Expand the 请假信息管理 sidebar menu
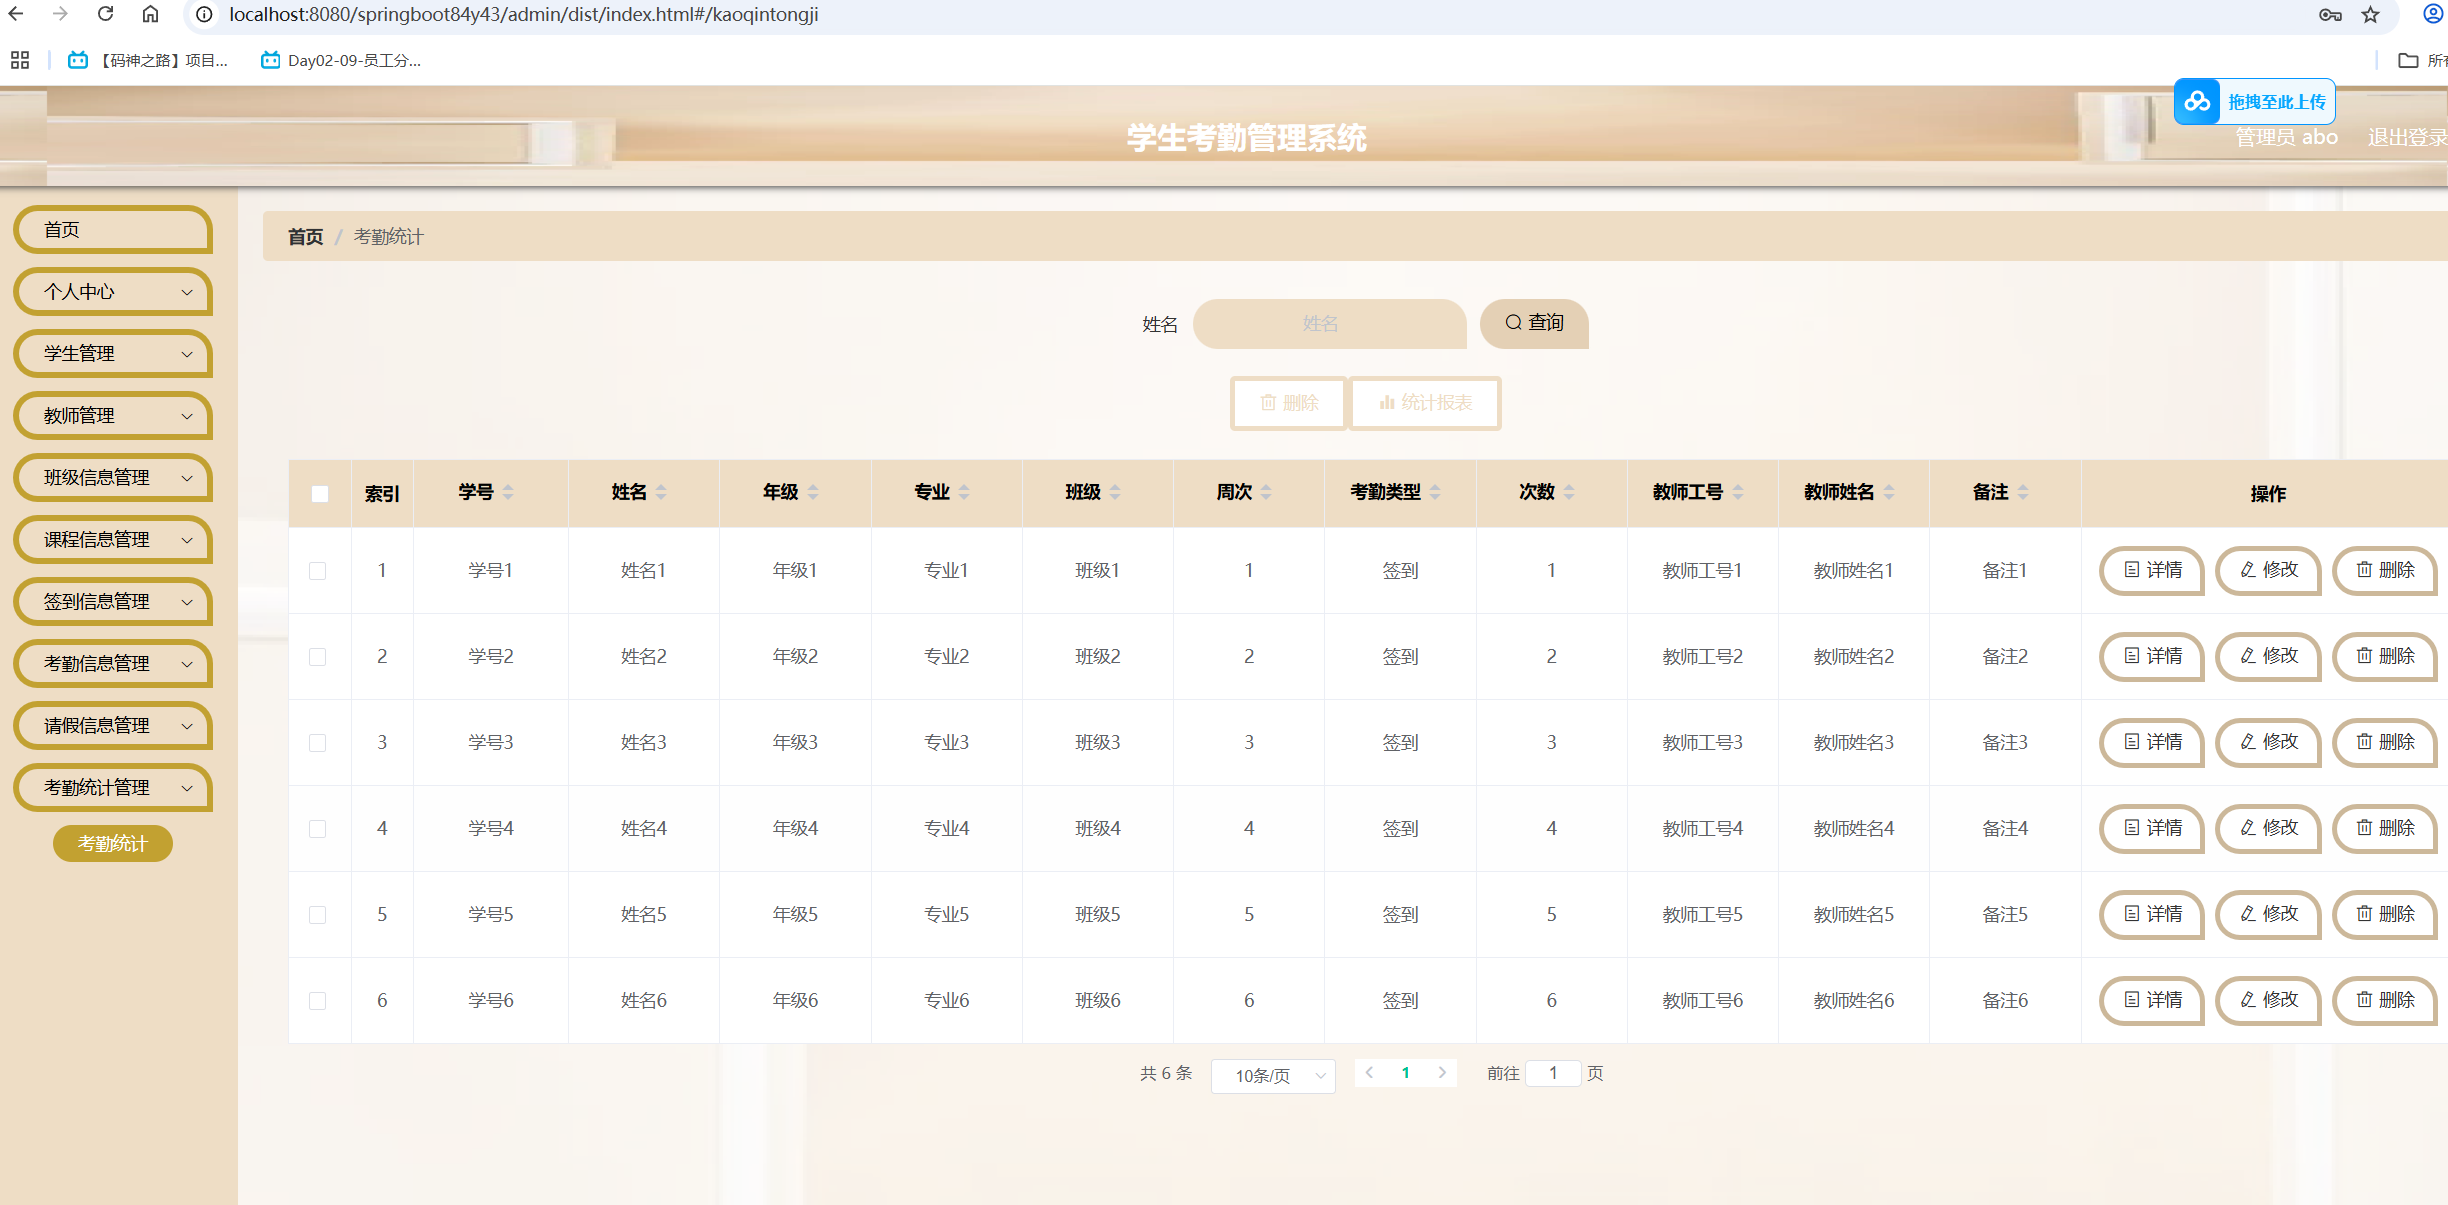Viewport: 2448px width, 1205px height. coord(114,726)
